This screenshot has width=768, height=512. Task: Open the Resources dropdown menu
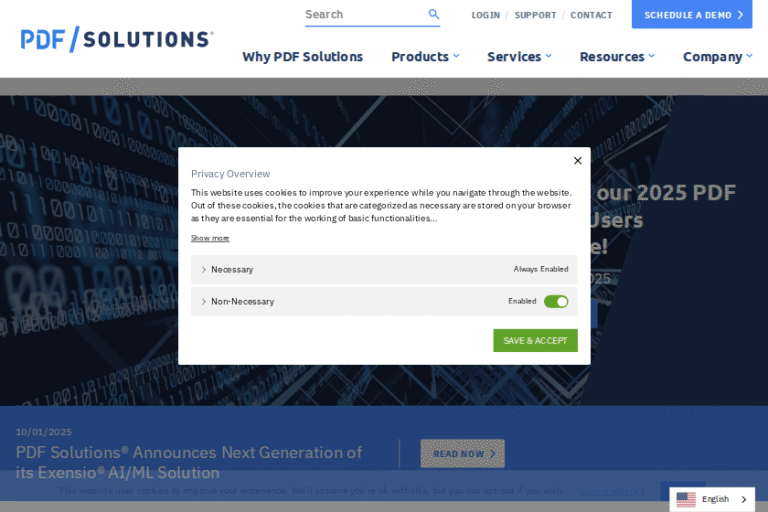coord(617,57)
